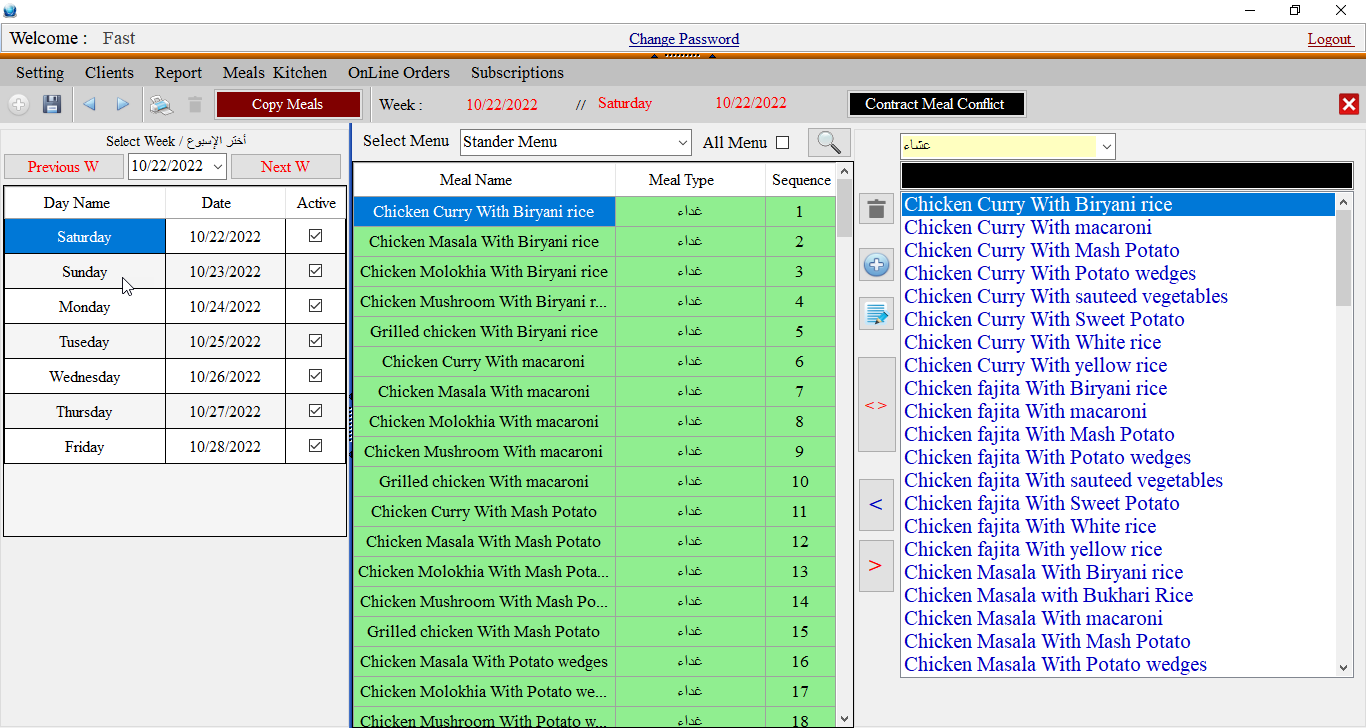Open the Subscriptions menu
Viewport: 1366px width, 728px height.
coord(517,73)
